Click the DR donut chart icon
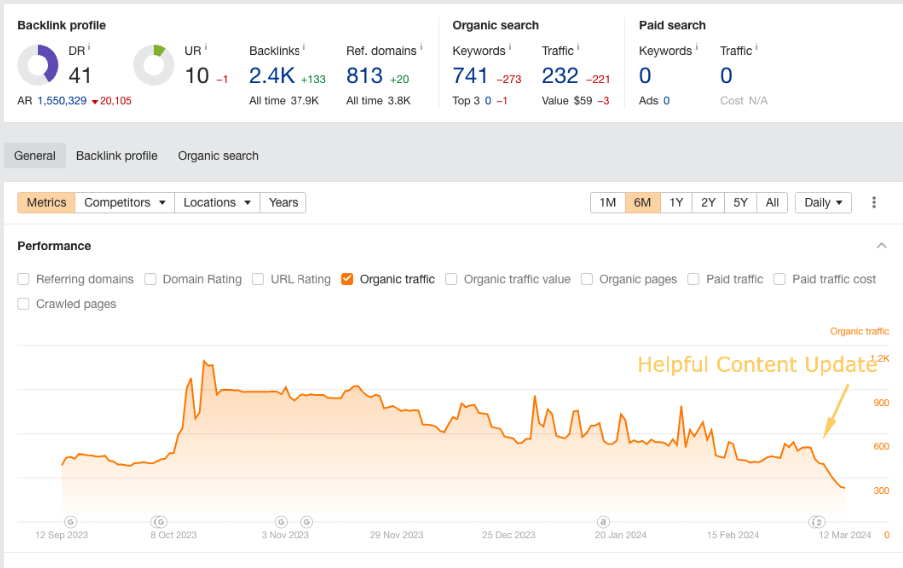The image size is (903, 568). click(38, 65)
